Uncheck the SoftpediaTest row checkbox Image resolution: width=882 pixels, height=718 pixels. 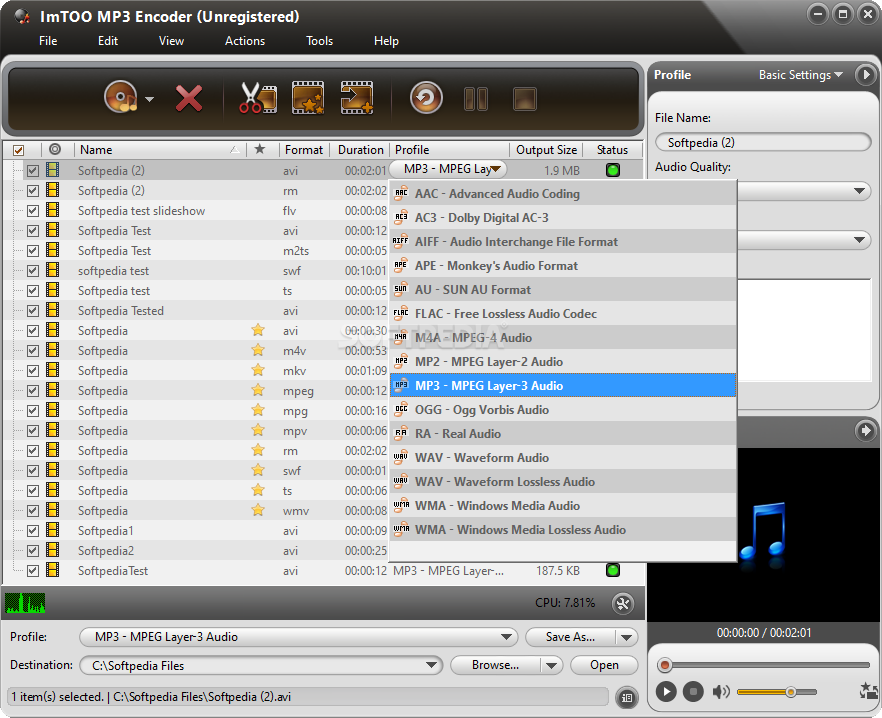(x=33, y=571)
